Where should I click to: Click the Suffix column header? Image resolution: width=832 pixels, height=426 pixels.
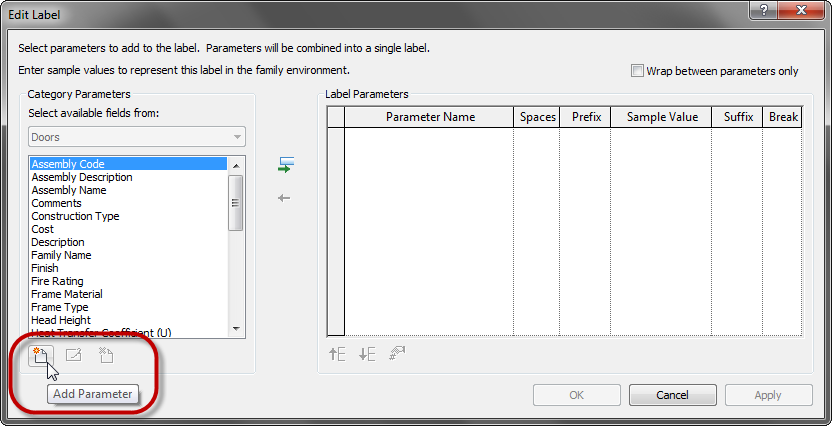[738, 117]
